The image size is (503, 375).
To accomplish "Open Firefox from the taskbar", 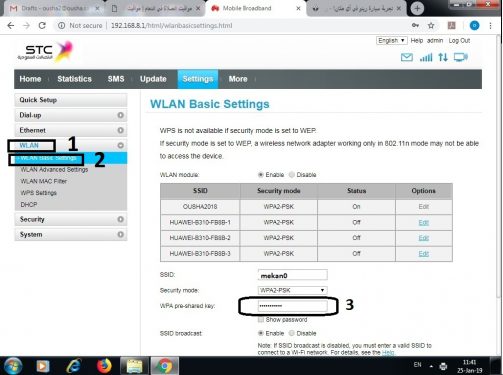I will 104,366.
